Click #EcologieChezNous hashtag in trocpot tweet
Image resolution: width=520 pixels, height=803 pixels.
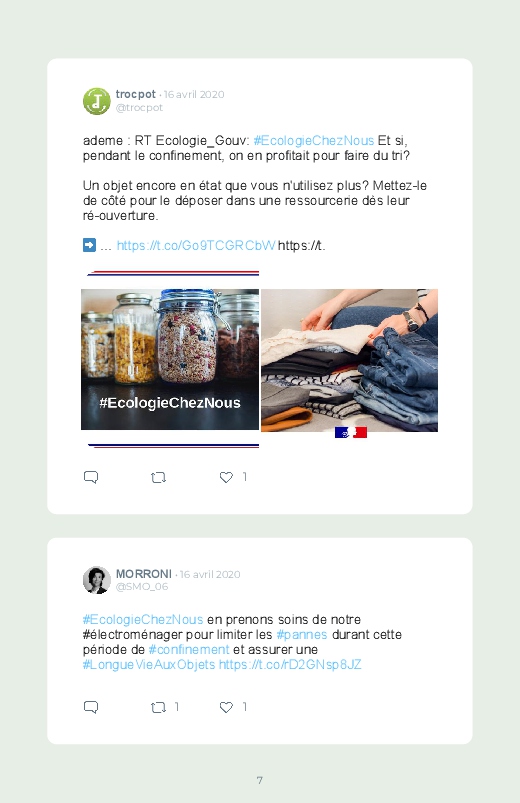point(314,141)
